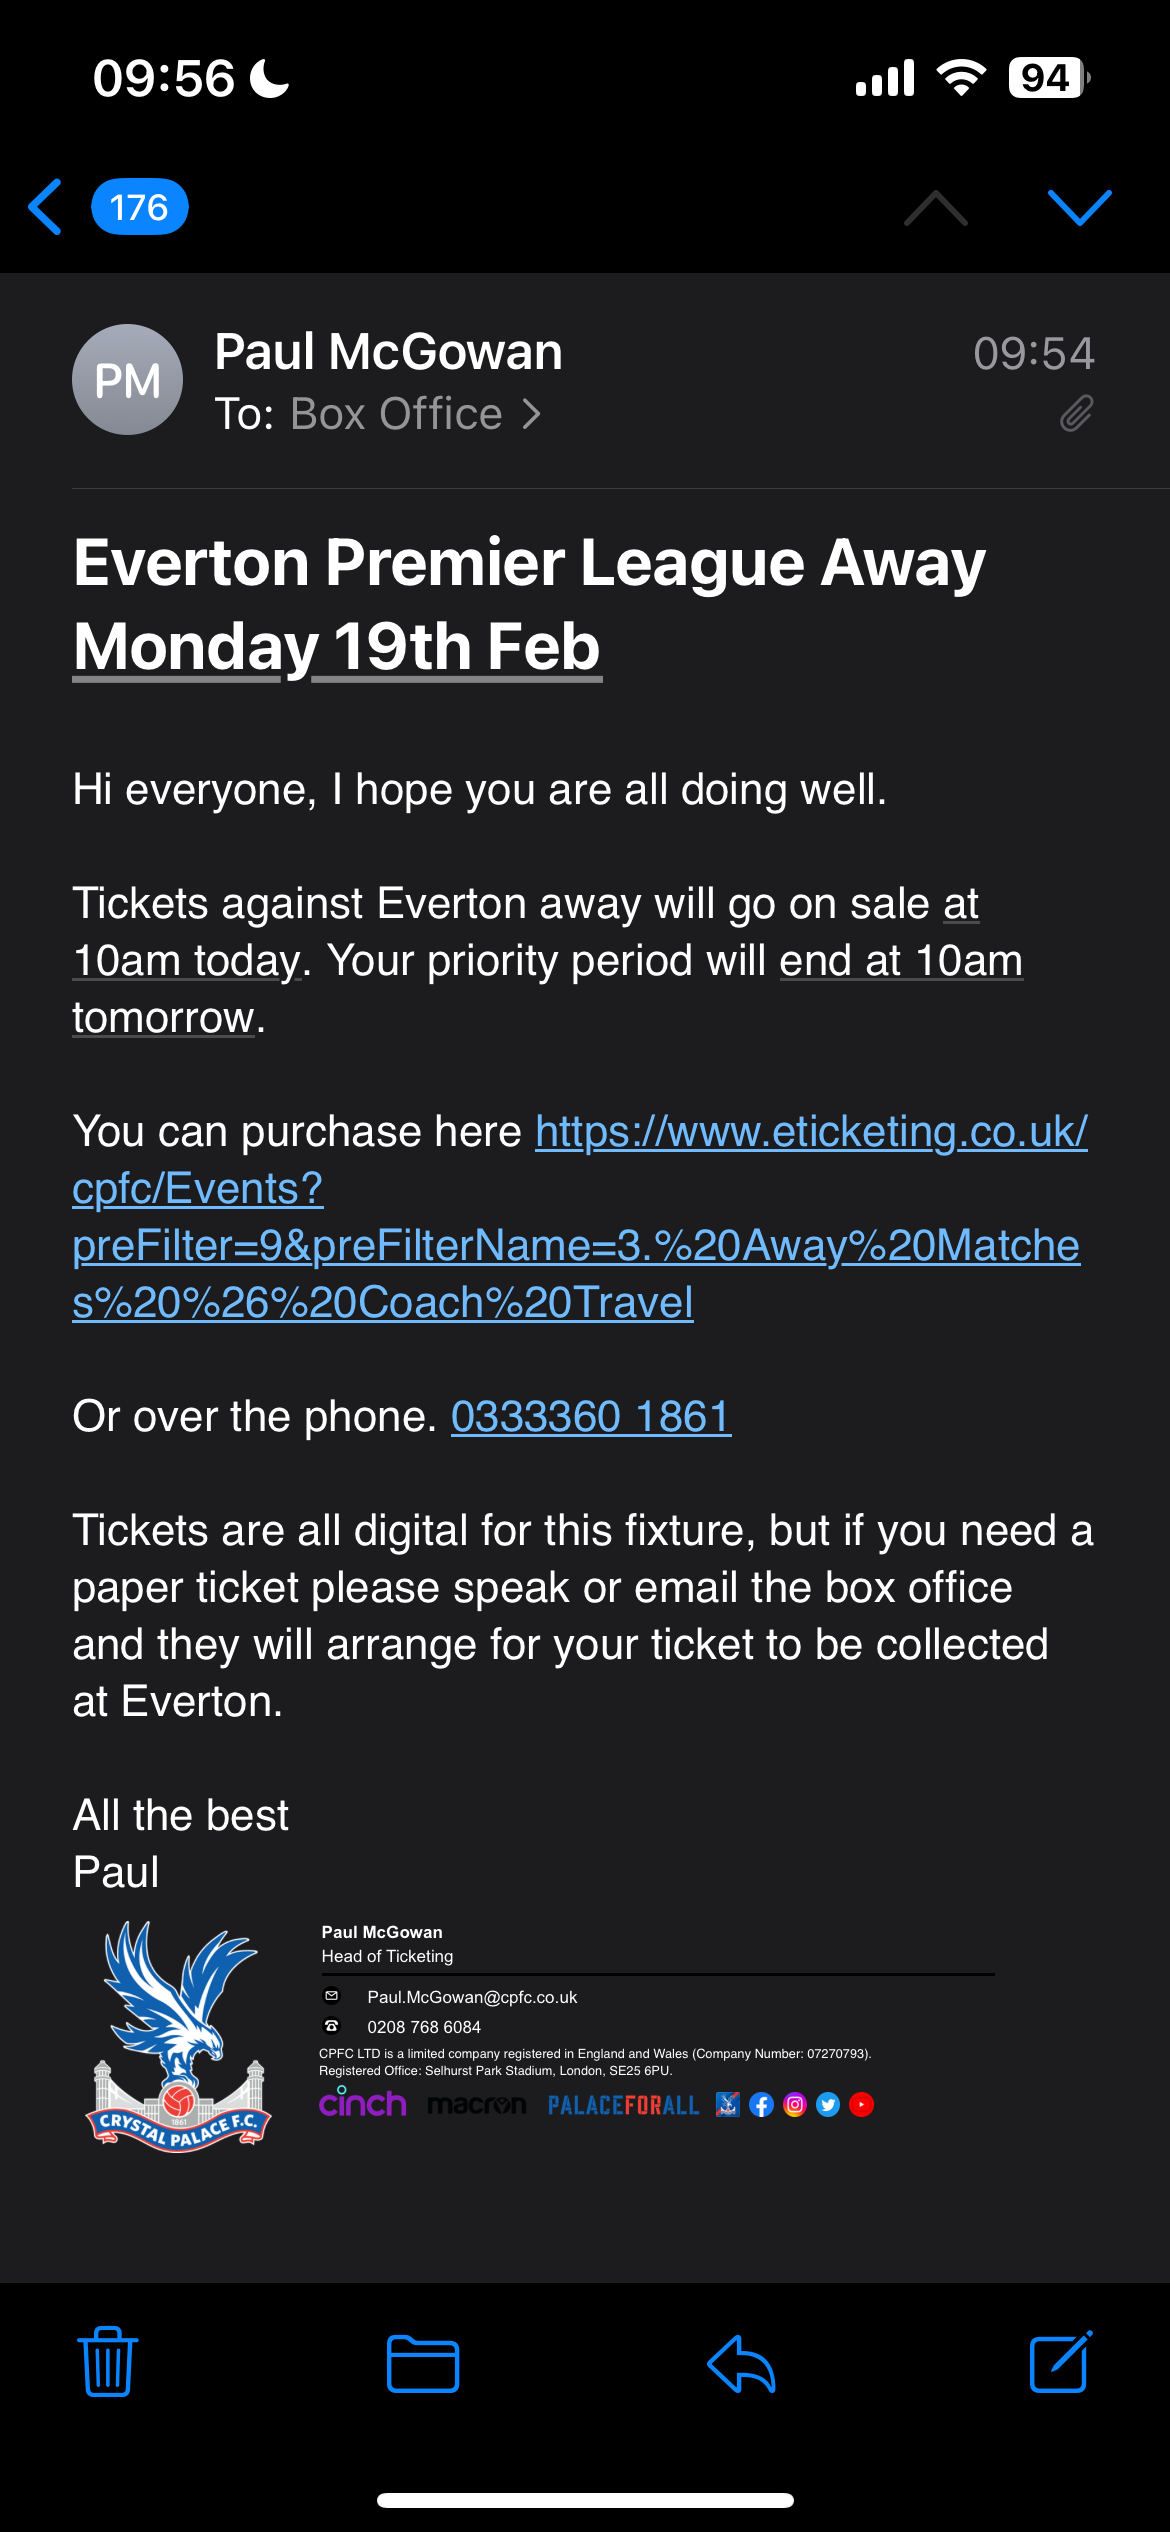Move the message using the folder icon
1170x2532 pixels.
[x=423, y=2364]
